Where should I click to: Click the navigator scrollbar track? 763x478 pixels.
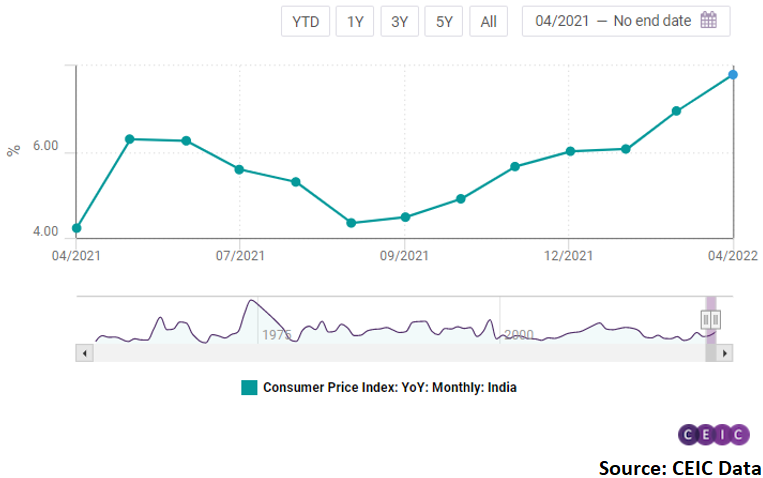[x=400, y=353]
